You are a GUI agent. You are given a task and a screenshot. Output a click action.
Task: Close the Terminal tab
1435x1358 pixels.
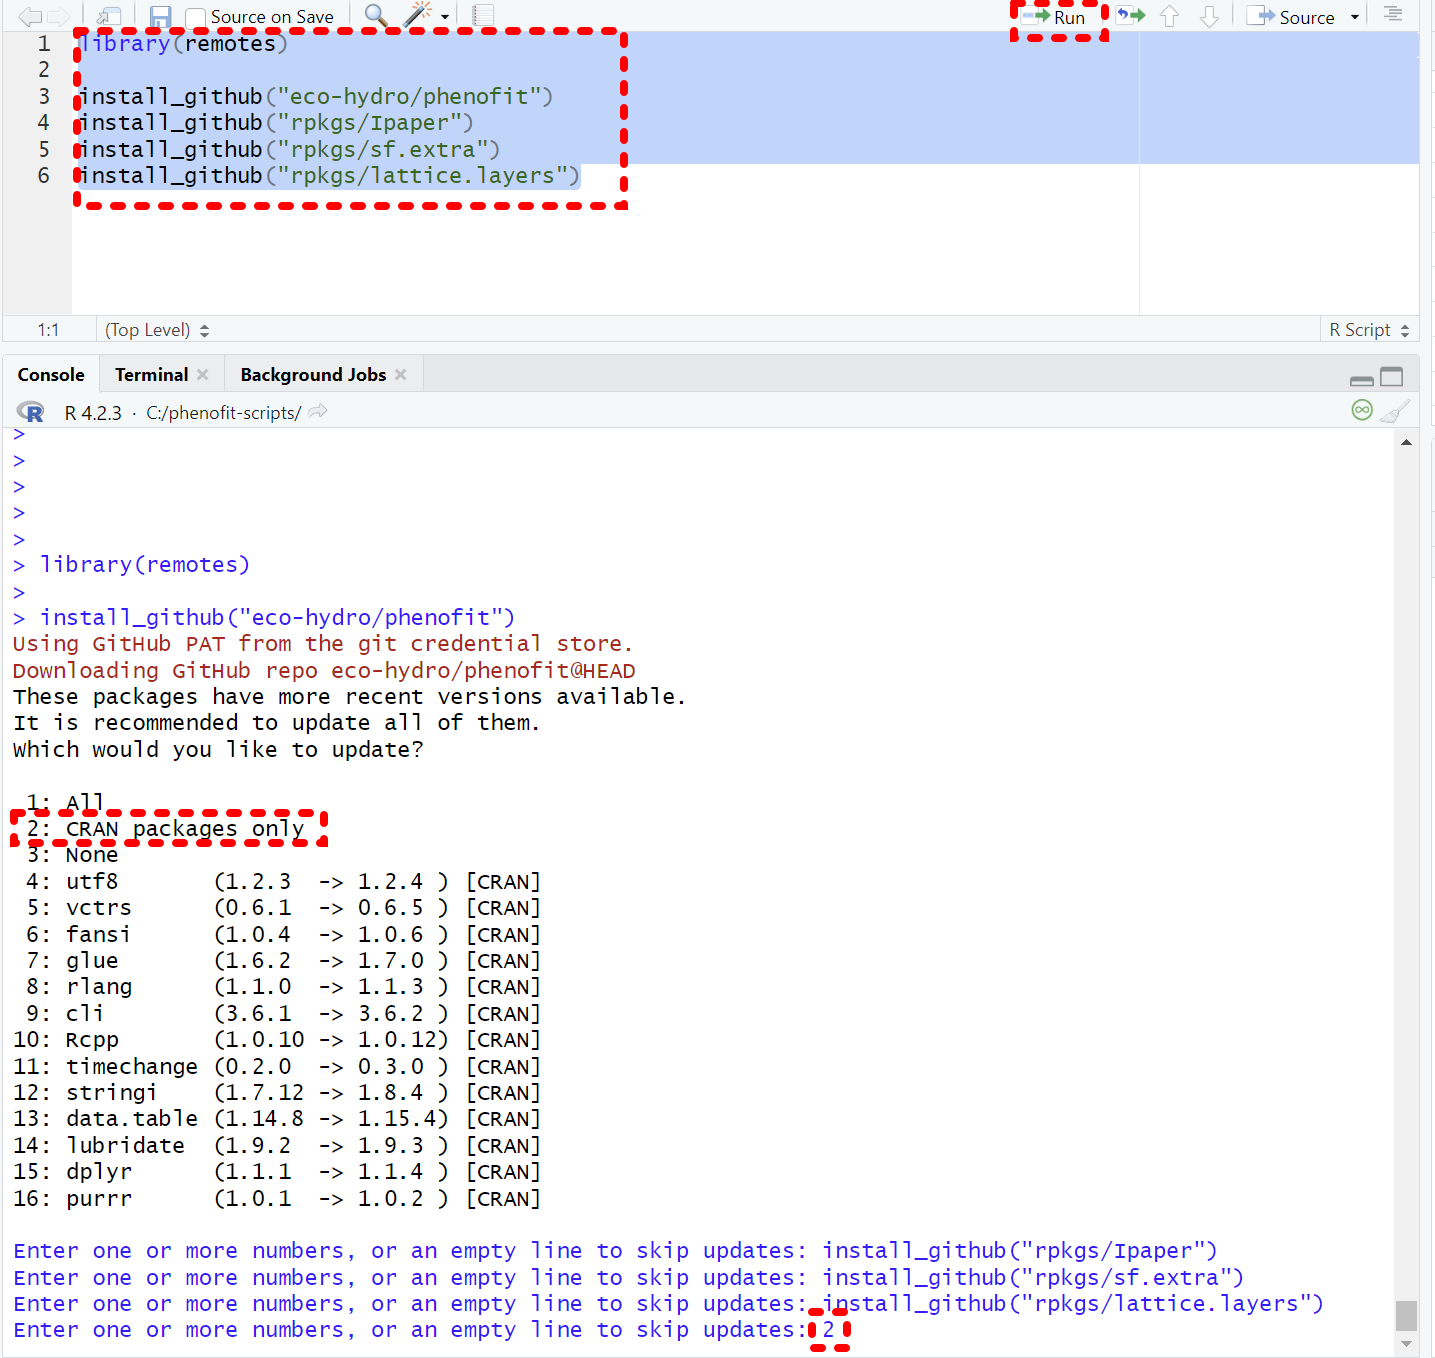click(x=203, y=374)
